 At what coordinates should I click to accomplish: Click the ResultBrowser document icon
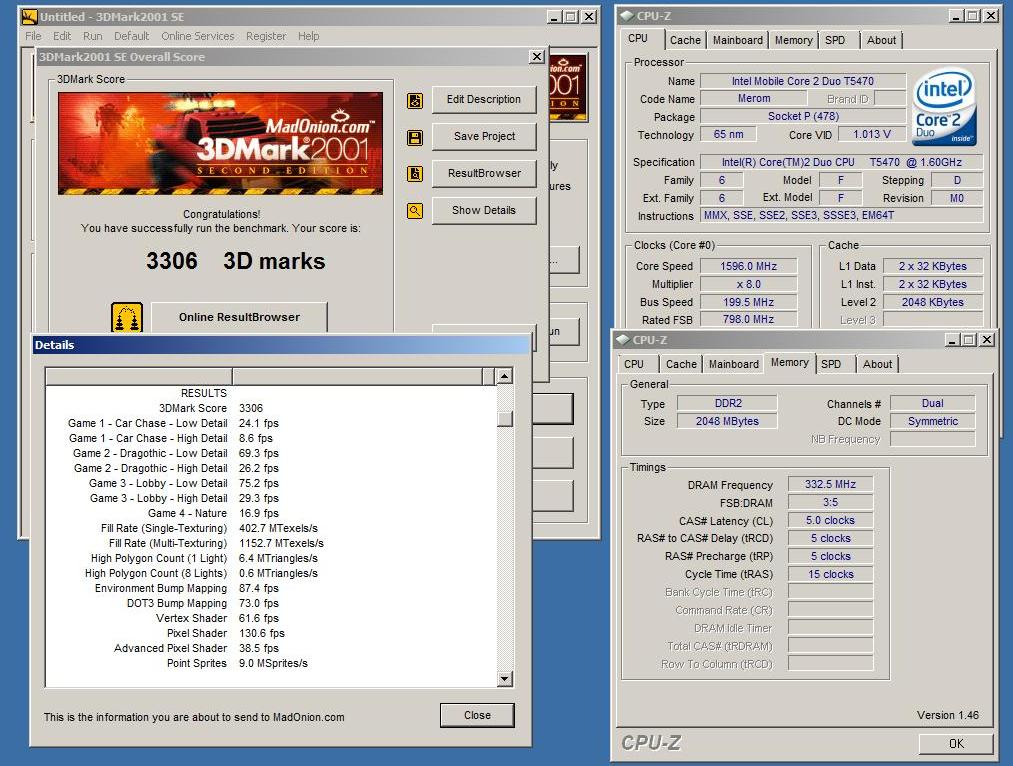415,174
